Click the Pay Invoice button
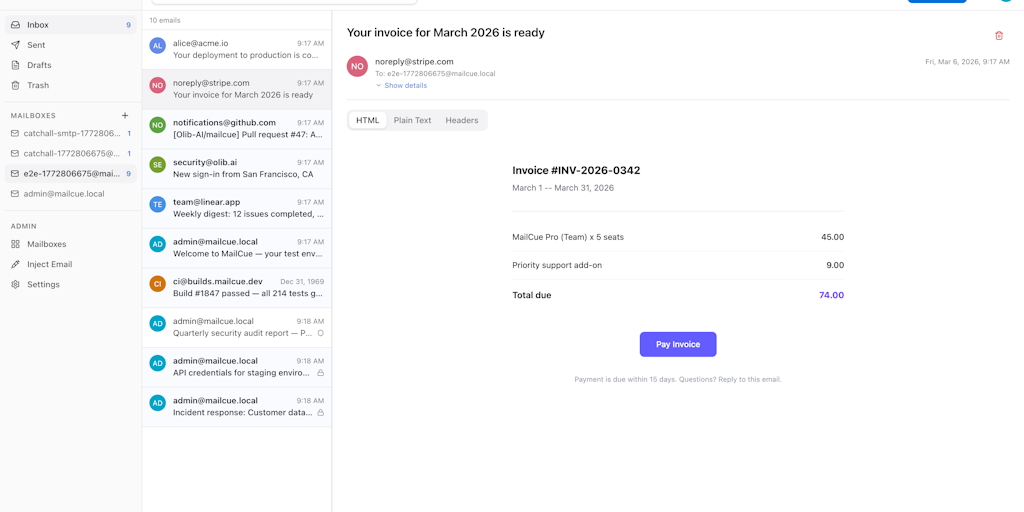1024x512 pixels. click(x=677, y=344)
